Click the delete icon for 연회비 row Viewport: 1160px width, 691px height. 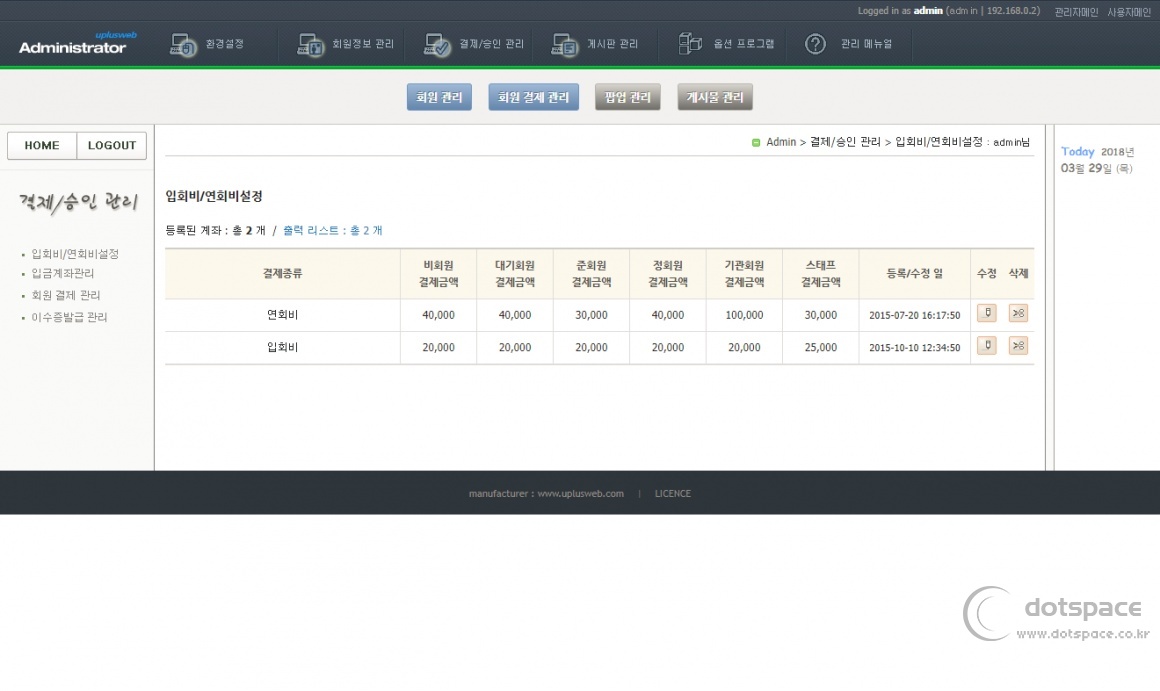1018,314
